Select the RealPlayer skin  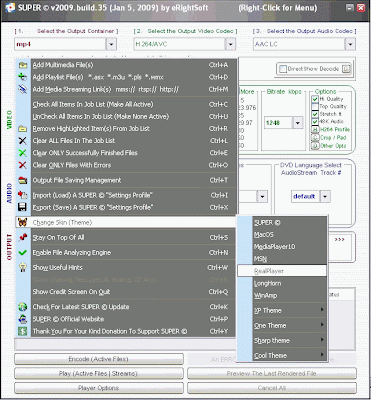pos(282,271)
